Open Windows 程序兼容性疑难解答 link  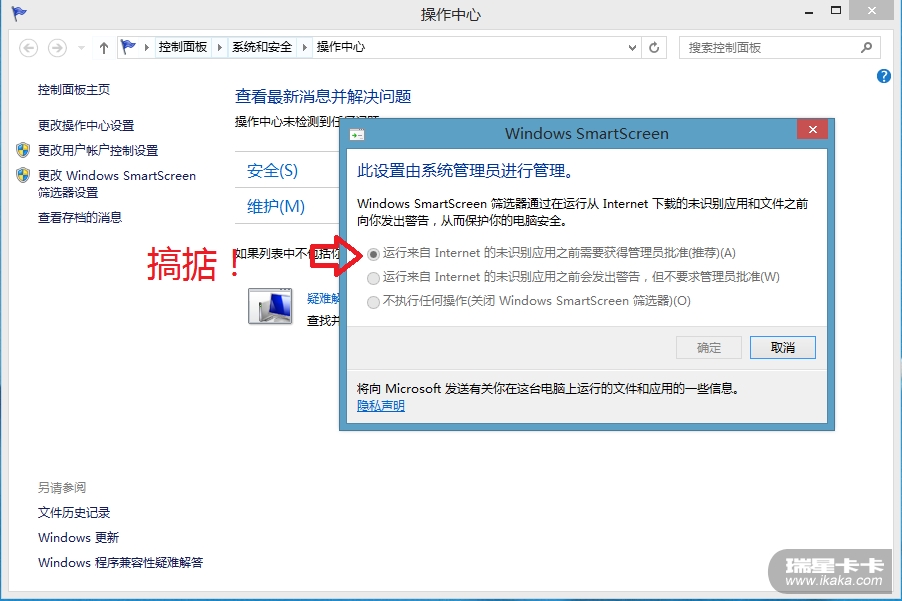[x=120, y=562]
